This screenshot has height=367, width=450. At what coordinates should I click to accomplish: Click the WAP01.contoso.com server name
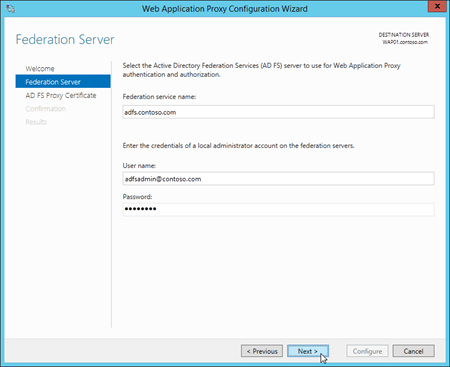405,42
